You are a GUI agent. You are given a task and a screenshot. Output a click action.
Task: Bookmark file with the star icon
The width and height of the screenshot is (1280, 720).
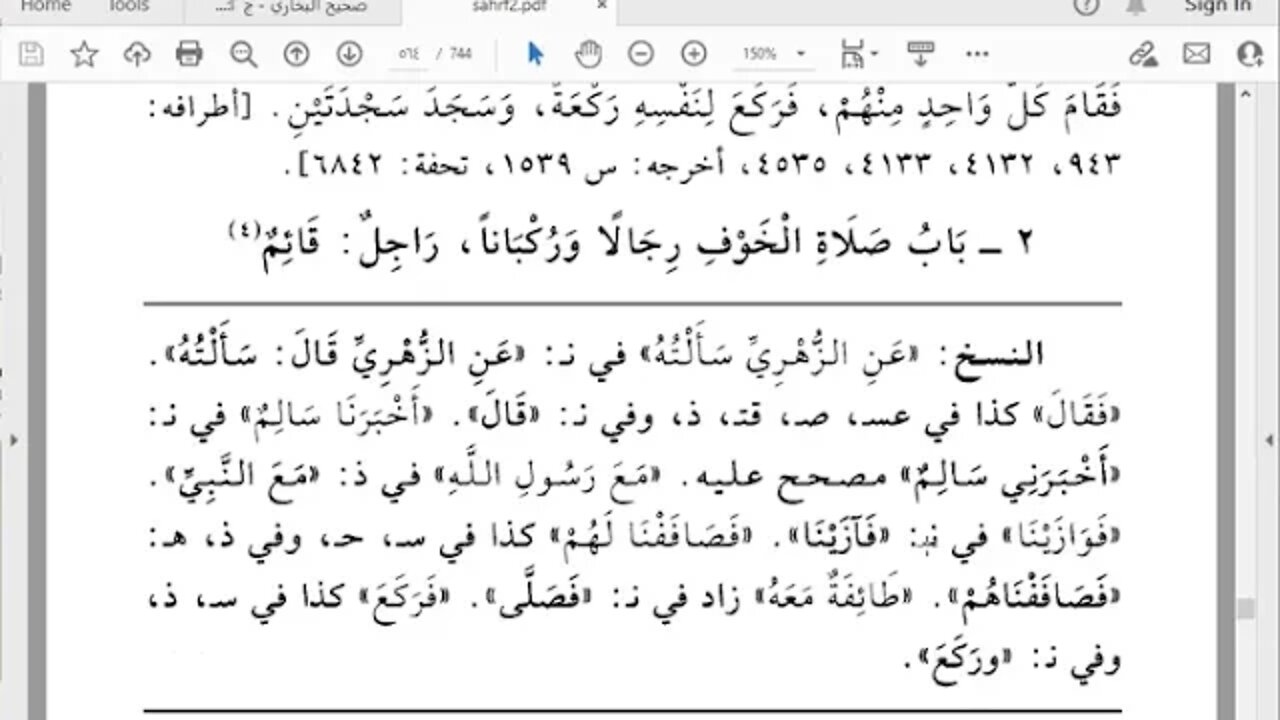tap(84, 53)
